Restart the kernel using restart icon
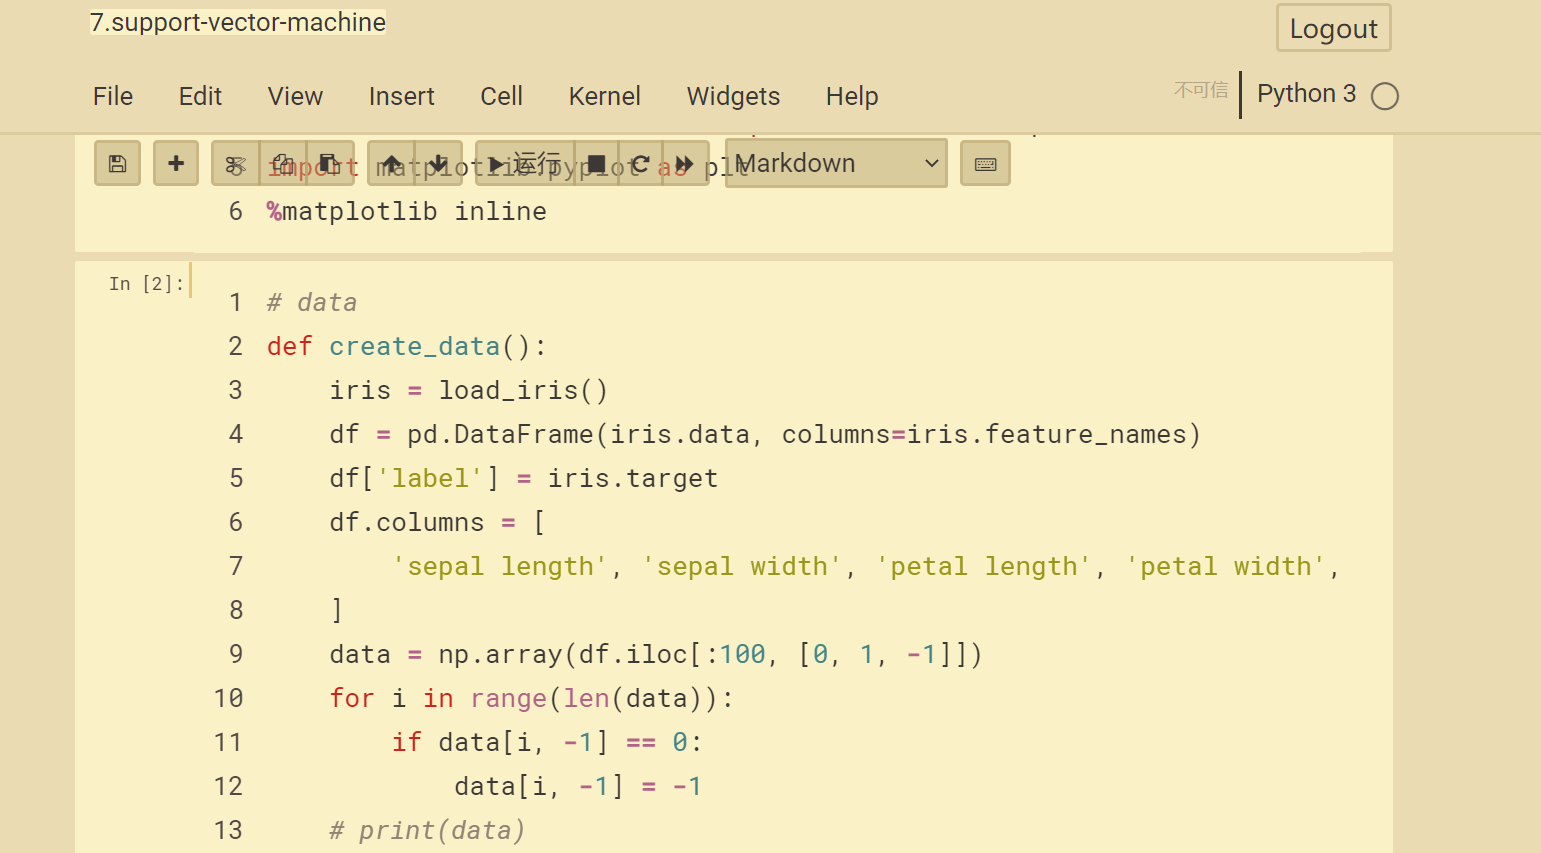The height and width of the screenshot is (853, 1541). (x=642, y=163)
